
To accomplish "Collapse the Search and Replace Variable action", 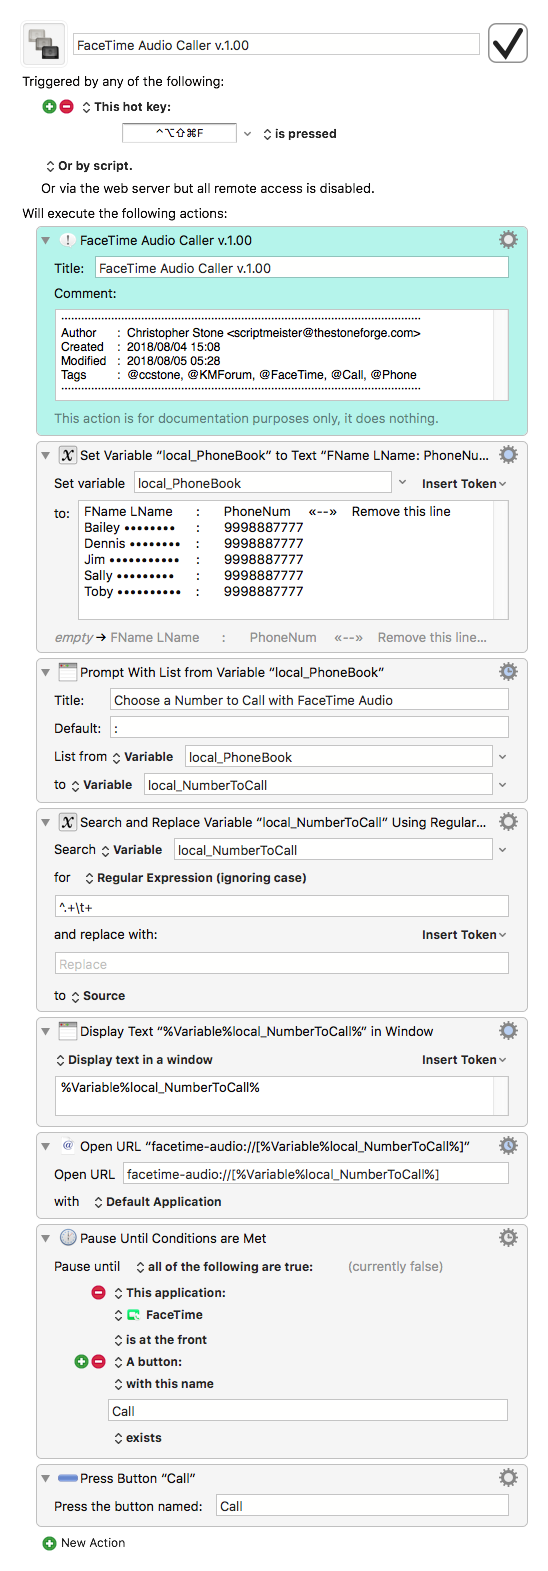I will (45, 822).
